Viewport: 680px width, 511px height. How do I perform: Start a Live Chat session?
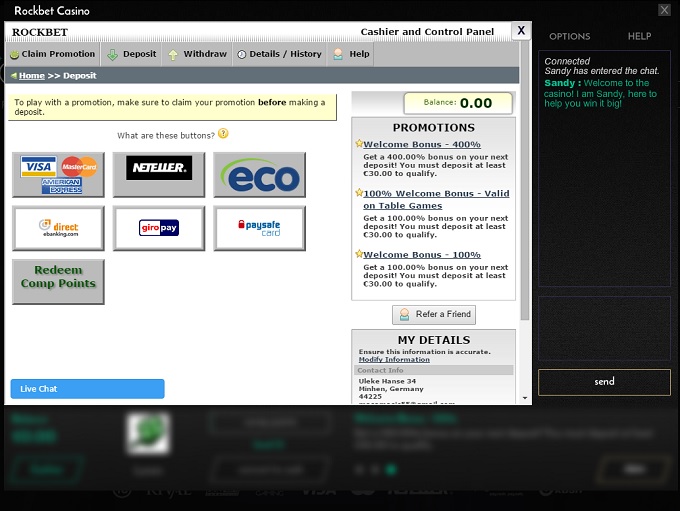point(87,389)
